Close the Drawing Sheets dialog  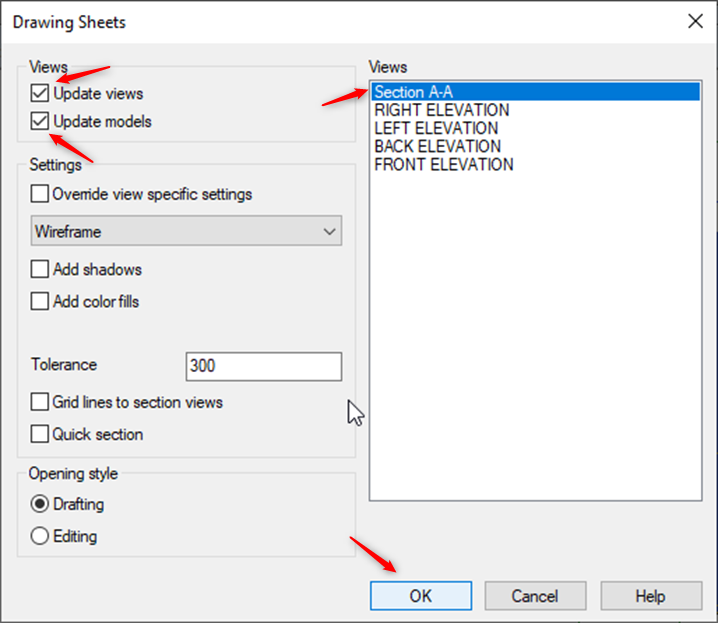[x=694, y=21]
